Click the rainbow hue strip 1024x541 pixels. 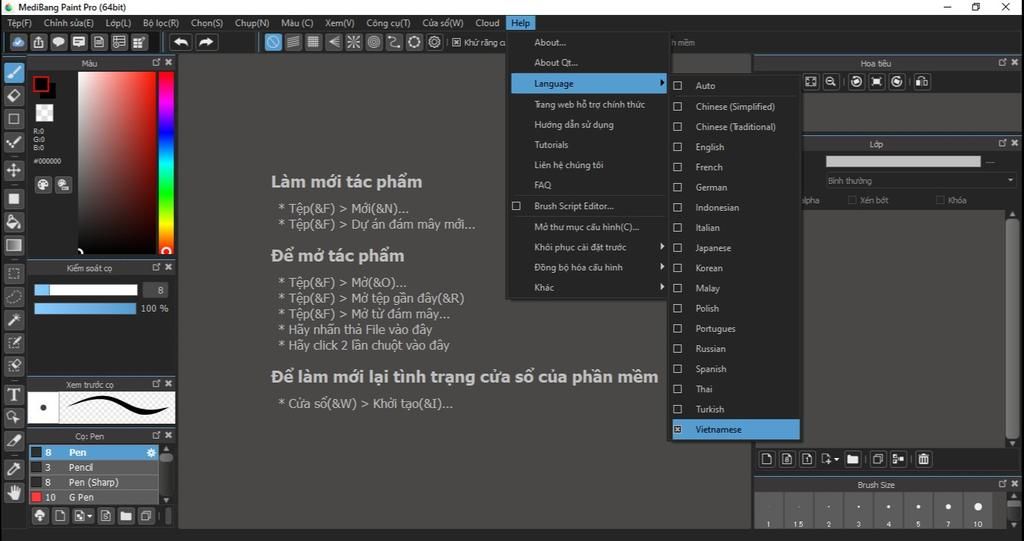pyautogui.click(x=166, y=160)
